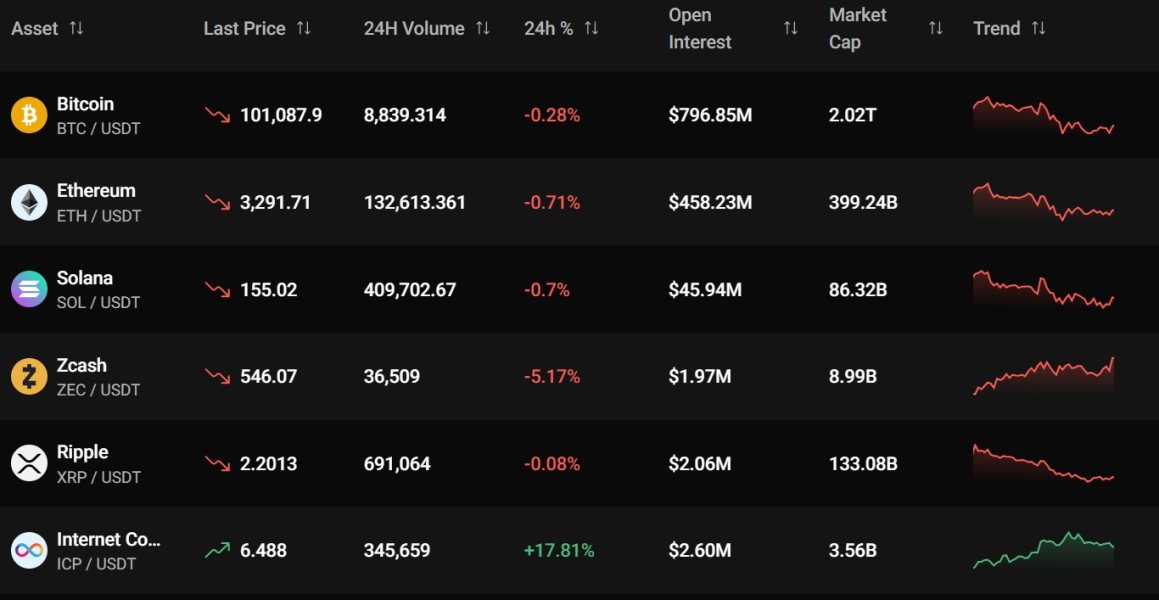Sort by 24H Volume column arrows
The height and width of the screenshot is (600, 1159).
pos(483,28)
